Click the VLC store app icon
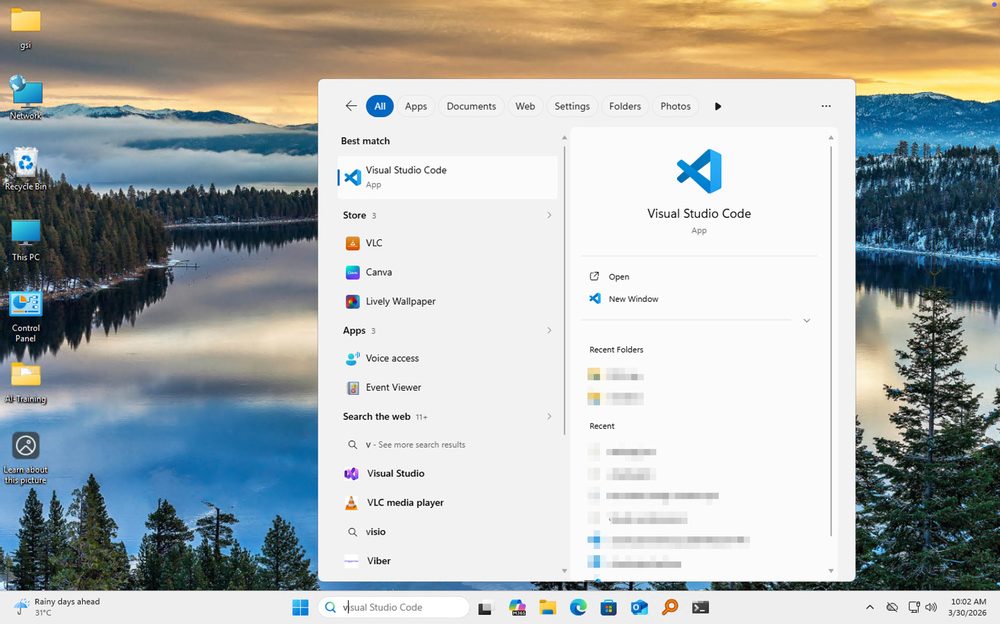The image size is (1000, 625). point(352,243)
